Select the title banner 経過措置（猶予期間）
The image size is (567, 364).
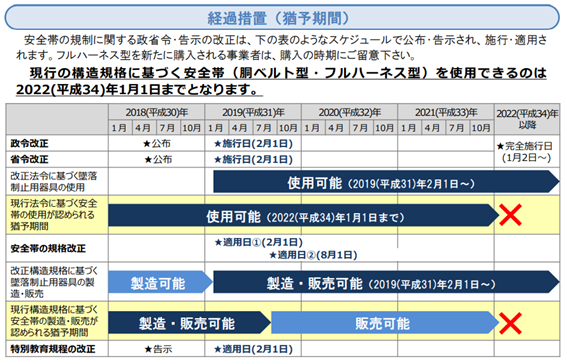point(282,17)
